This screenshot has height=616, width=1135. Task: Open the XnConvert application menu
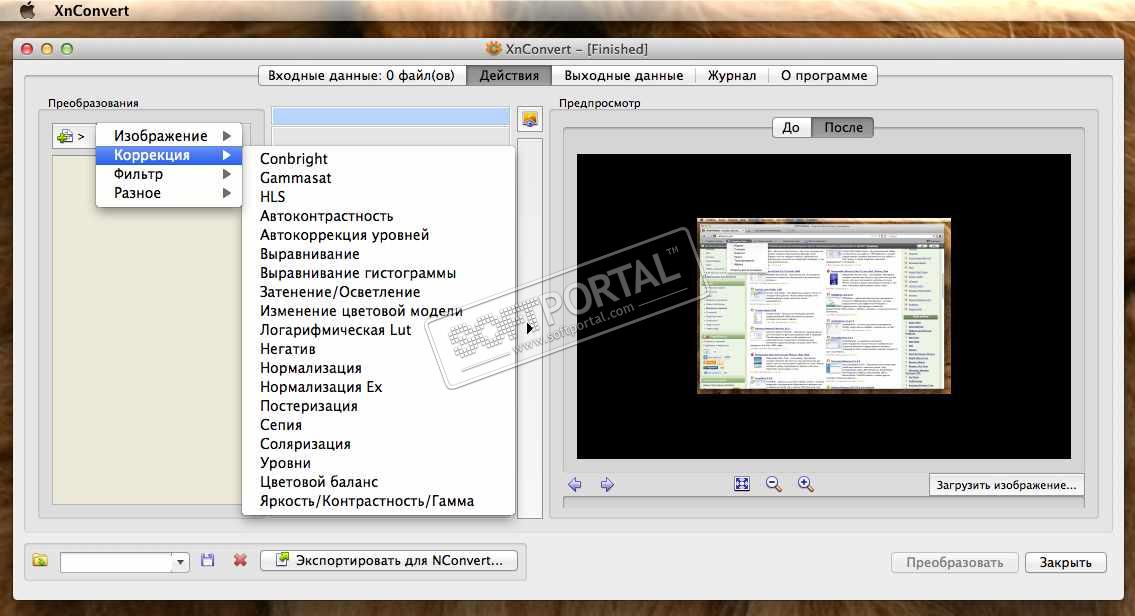(x=91, y=10)
